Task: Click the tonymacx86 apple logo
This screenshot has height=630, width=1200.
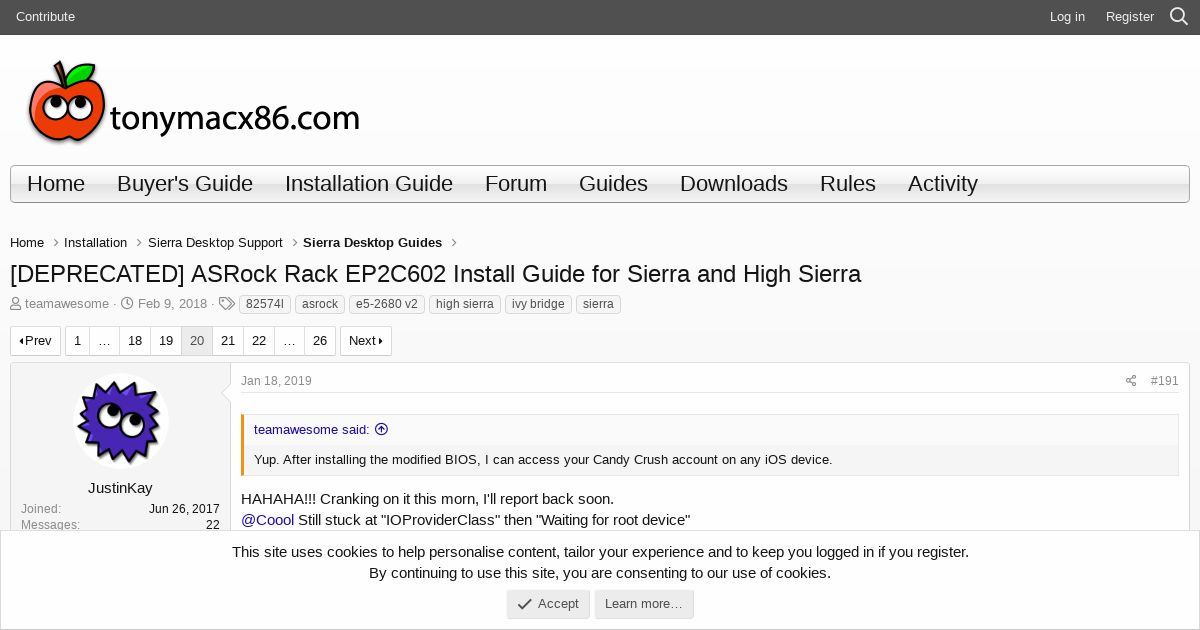Action: click(193, 102)
